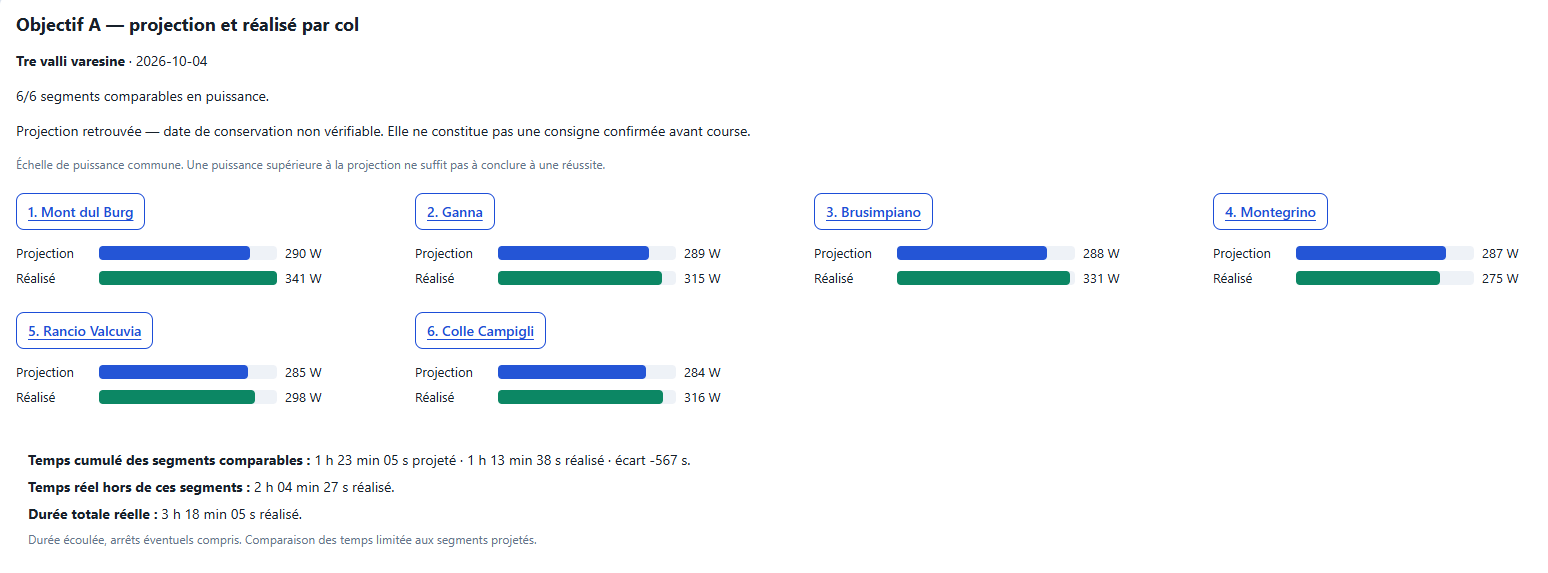1548x573 pixels.
Task: Click Colle Campigli réalisé bar at 316 W
Action: click(x=580, y=398)
